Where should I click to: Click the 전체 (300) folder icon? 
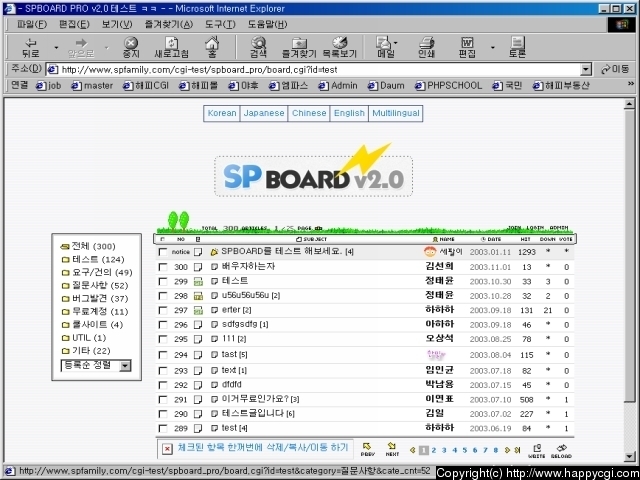click(x=65, y=247)
